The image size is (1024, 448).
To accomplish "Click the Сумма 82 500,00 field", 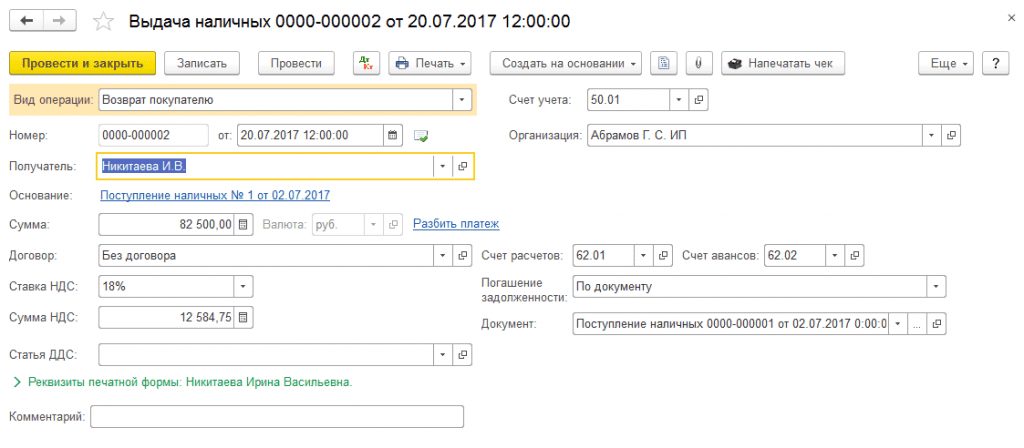I will tap(167, 224).
